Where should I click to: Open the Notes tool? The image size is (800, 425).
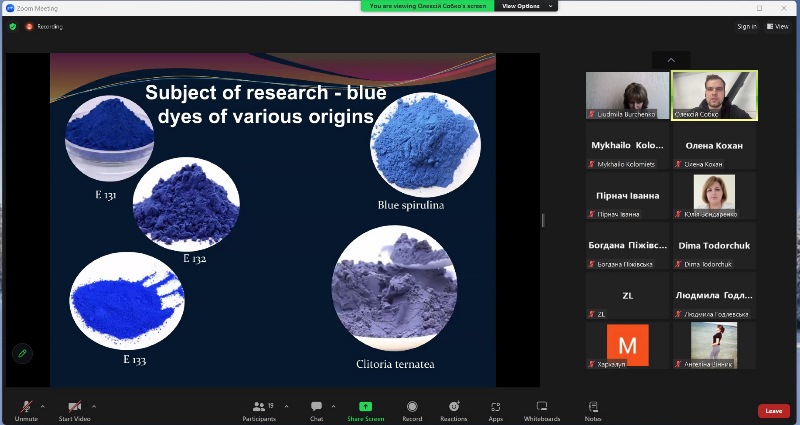(593, 408)
